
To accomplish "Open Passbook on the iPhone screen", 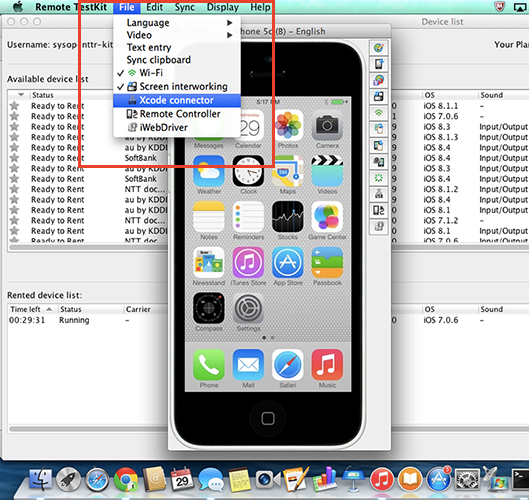I will [327, 262].
